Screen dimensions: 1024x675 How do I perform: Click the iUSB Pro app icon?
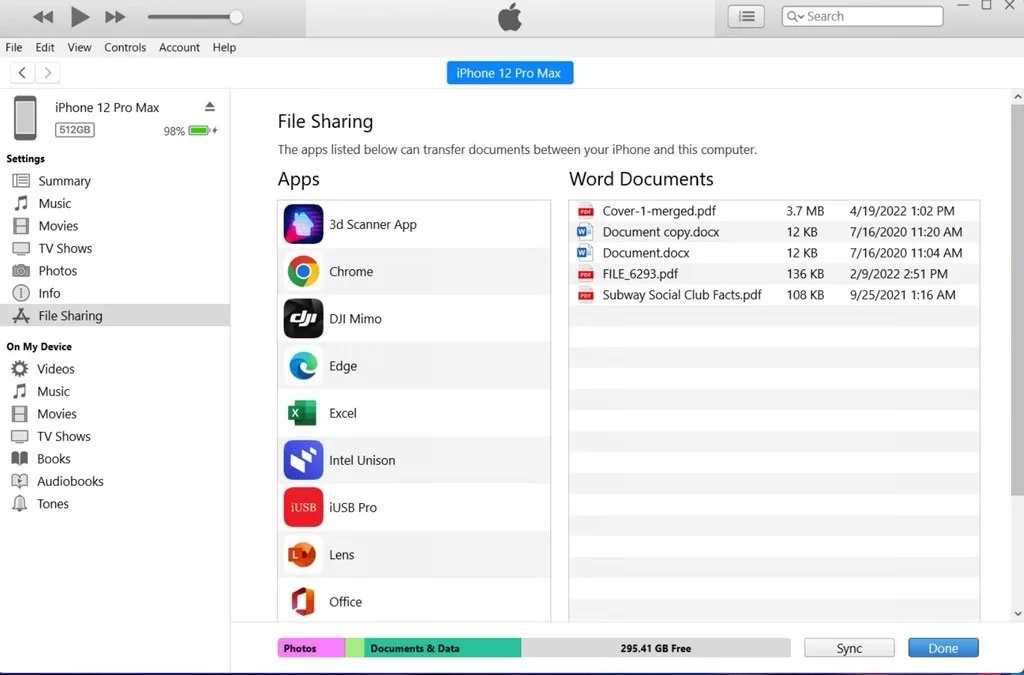[303, 507]
